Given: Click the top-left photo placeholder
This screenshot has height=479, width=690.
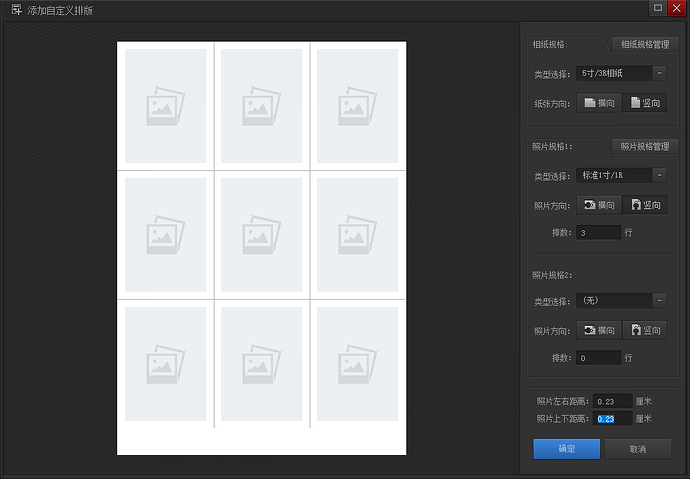Looking at the screenshot, I should click(165, 106).
